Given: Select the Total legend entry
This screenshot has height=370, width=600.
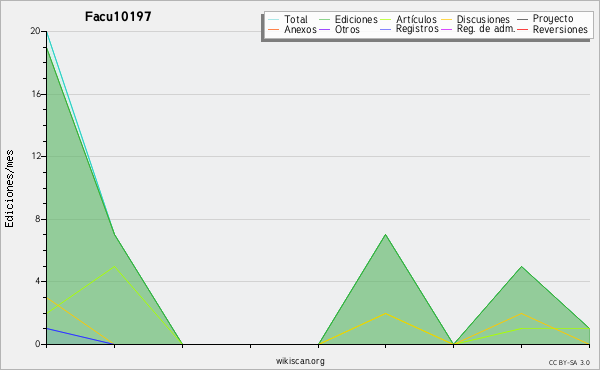Looking at the screenshot, I should [x=296, y=19].
